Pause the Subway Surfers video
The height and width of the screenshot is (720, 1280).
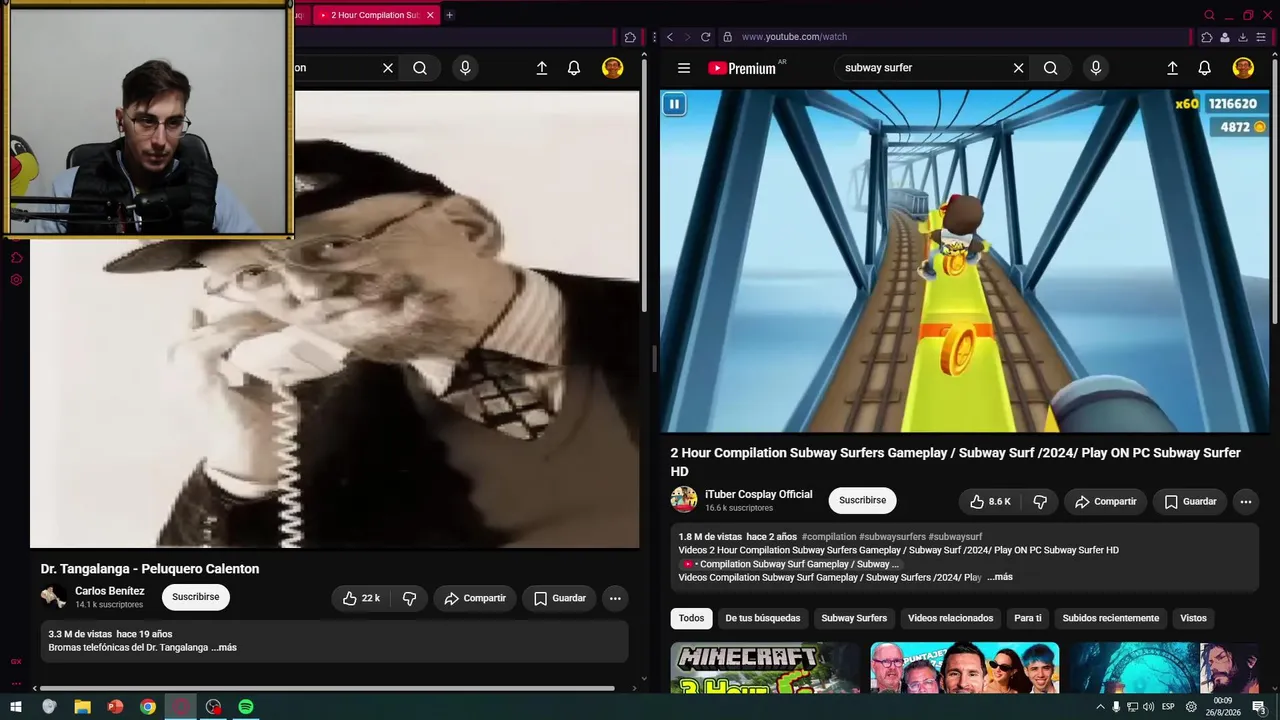674,104
